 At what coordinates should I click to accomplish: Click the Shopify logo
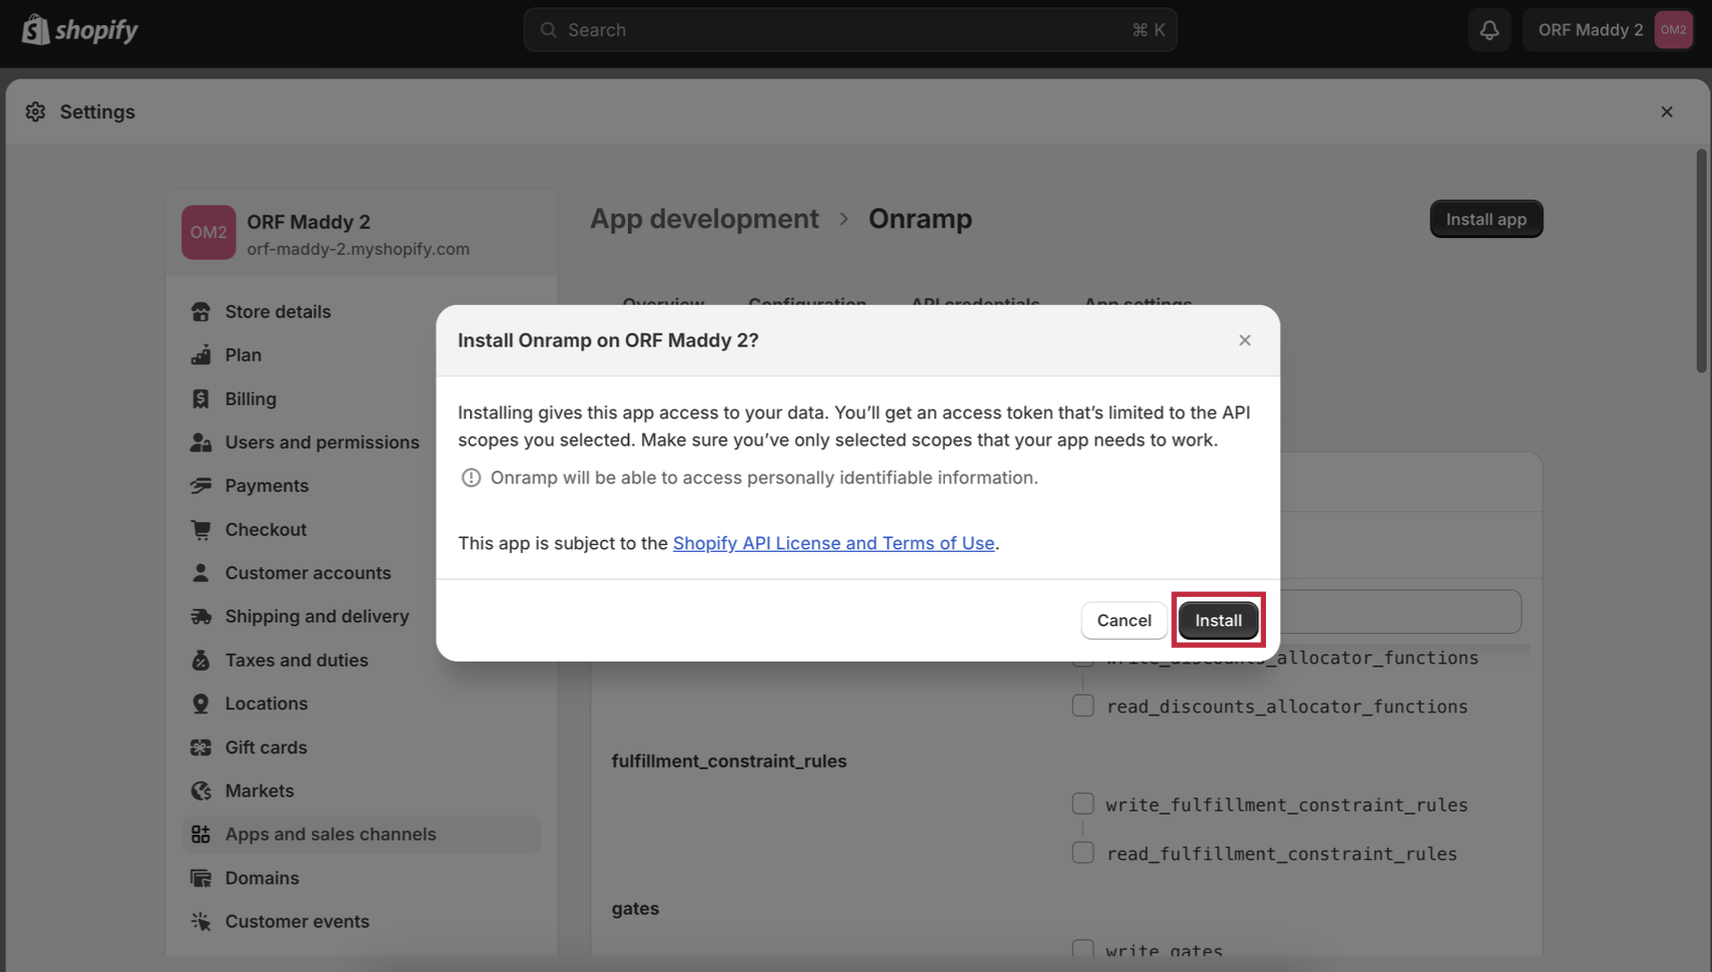pyautogui.click(x=80, y=30)
